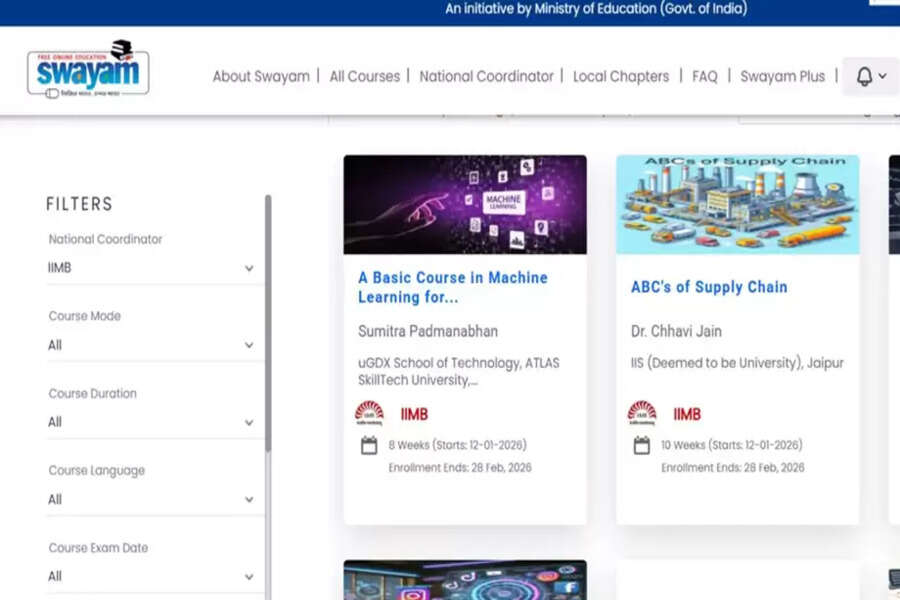
Task: Expand the National Coordinator IIMB dropdown
Action: point(151,268)
